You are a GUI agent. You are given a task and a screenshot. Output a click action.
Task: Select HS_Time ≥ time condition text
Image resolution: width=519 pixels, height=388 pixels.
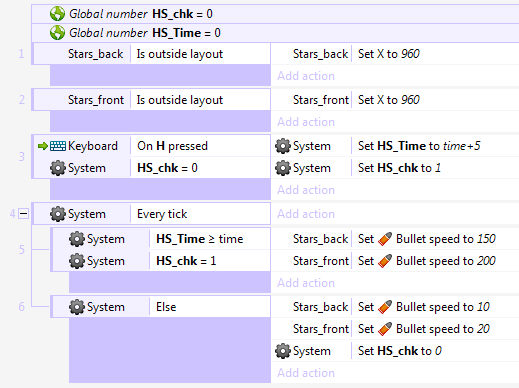[200, 239]
